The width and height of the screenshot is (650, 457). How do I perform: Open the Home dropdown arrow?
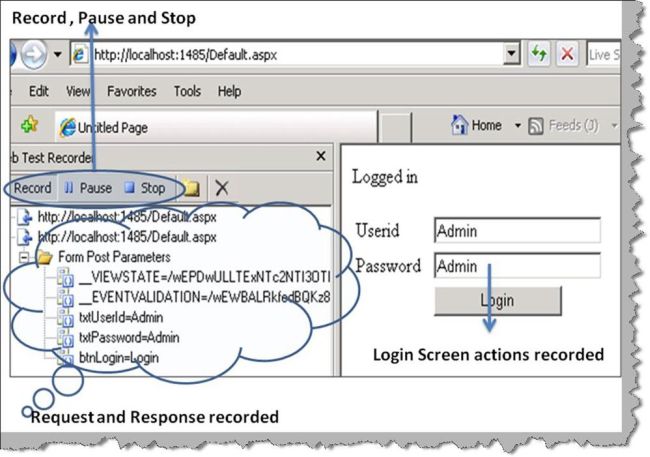pos(517,125)
